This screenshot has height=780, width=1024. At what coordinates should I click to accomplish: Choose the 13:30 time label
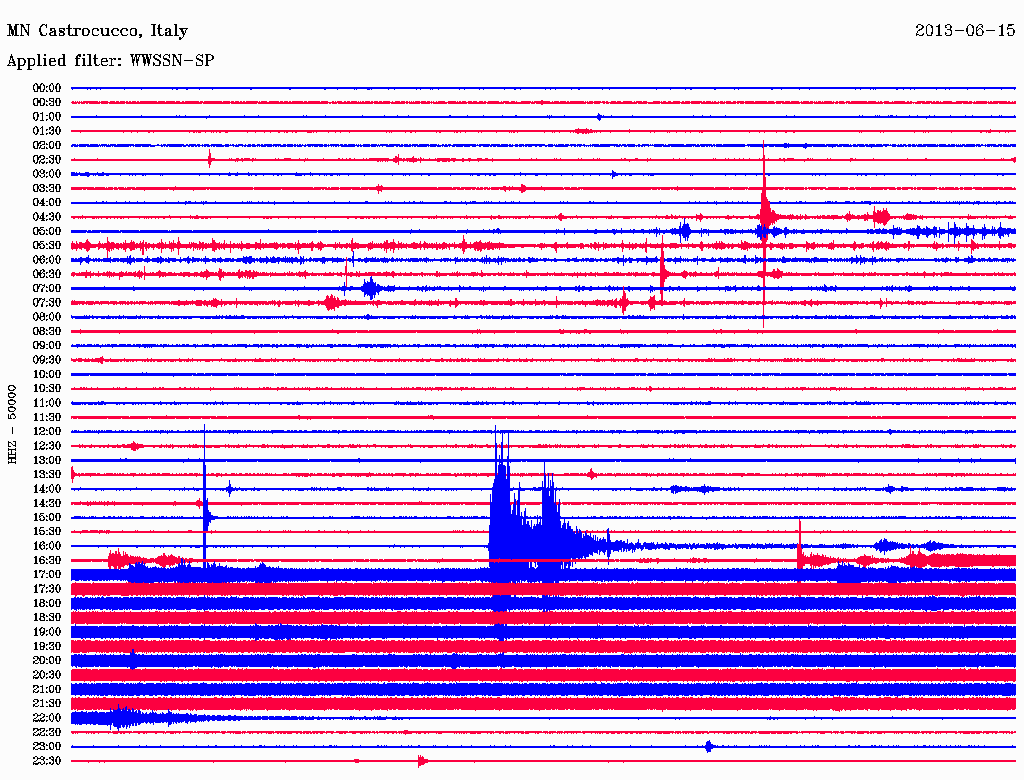click(47, 474)
